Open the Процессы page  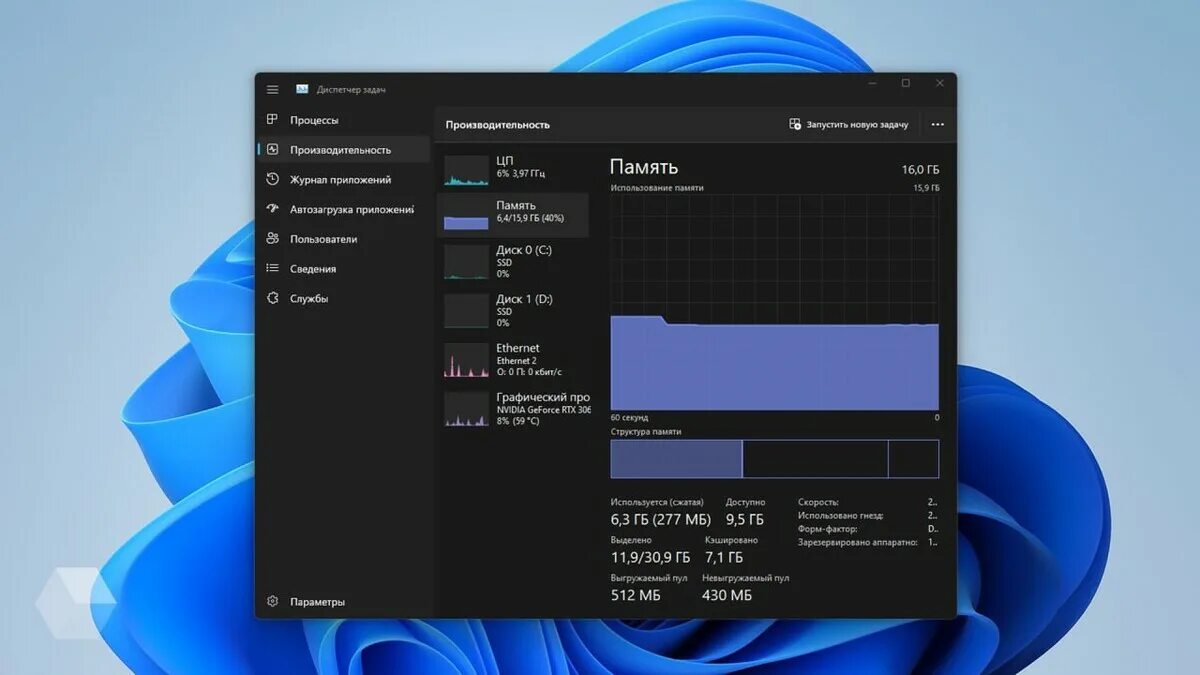pos(343,120)
